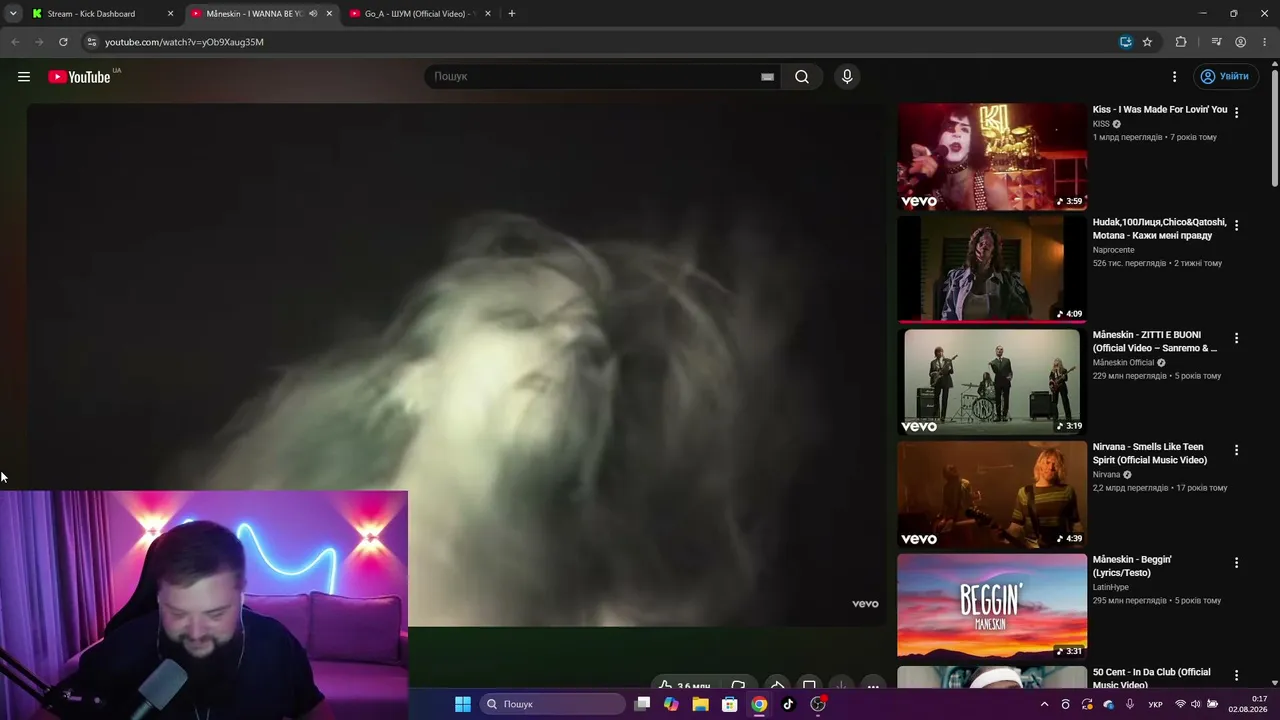Open the Måneskin - ZITTI E BUONI title
1280x720 pixels.
click(x=1156, y=341)
